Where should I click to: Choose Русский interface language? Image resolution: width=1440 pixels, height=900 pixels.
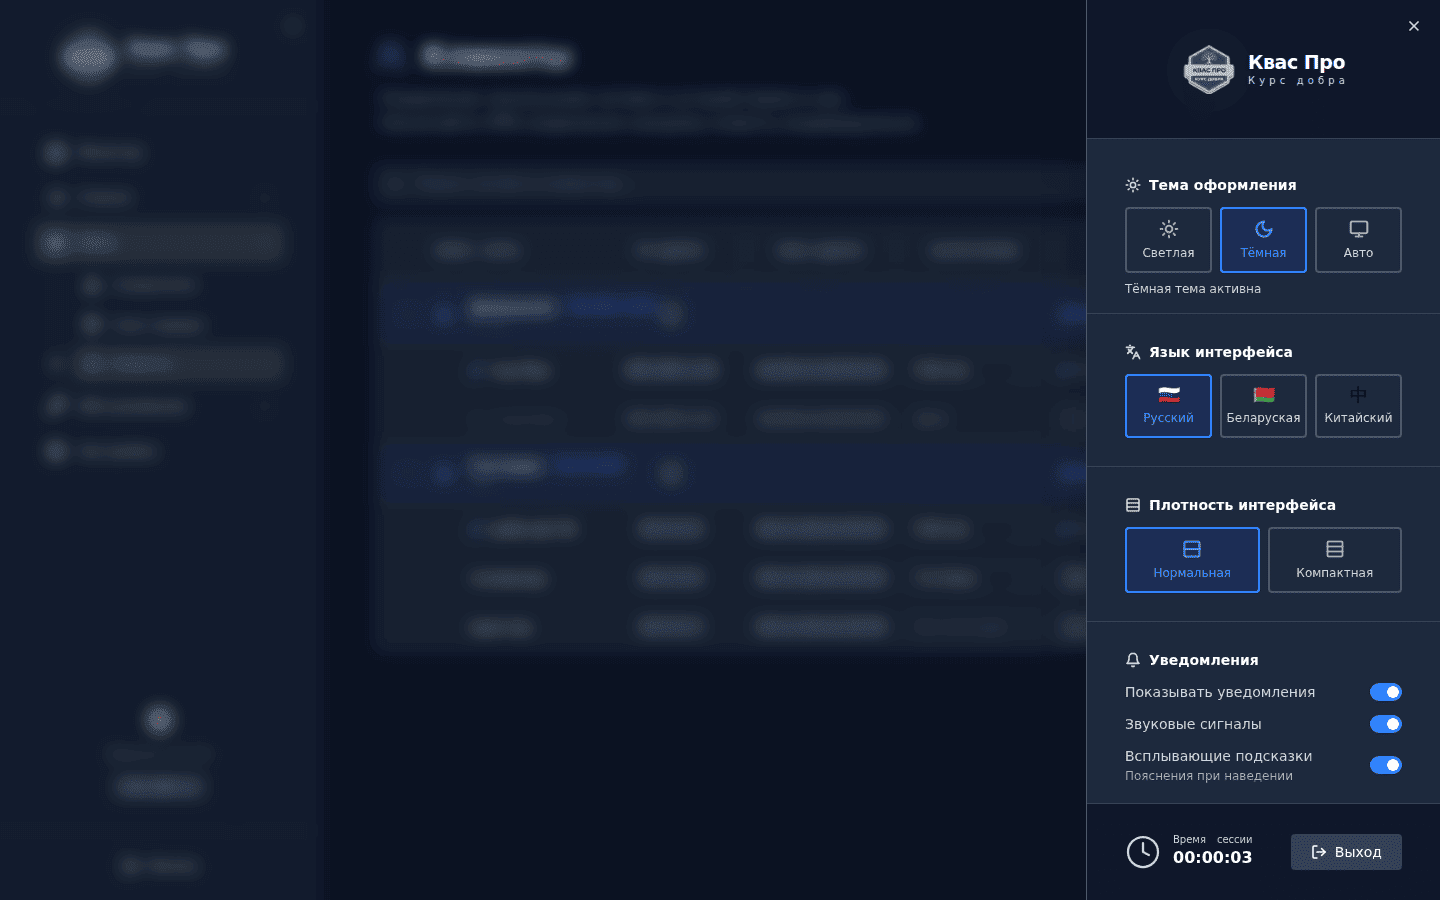1168,406
